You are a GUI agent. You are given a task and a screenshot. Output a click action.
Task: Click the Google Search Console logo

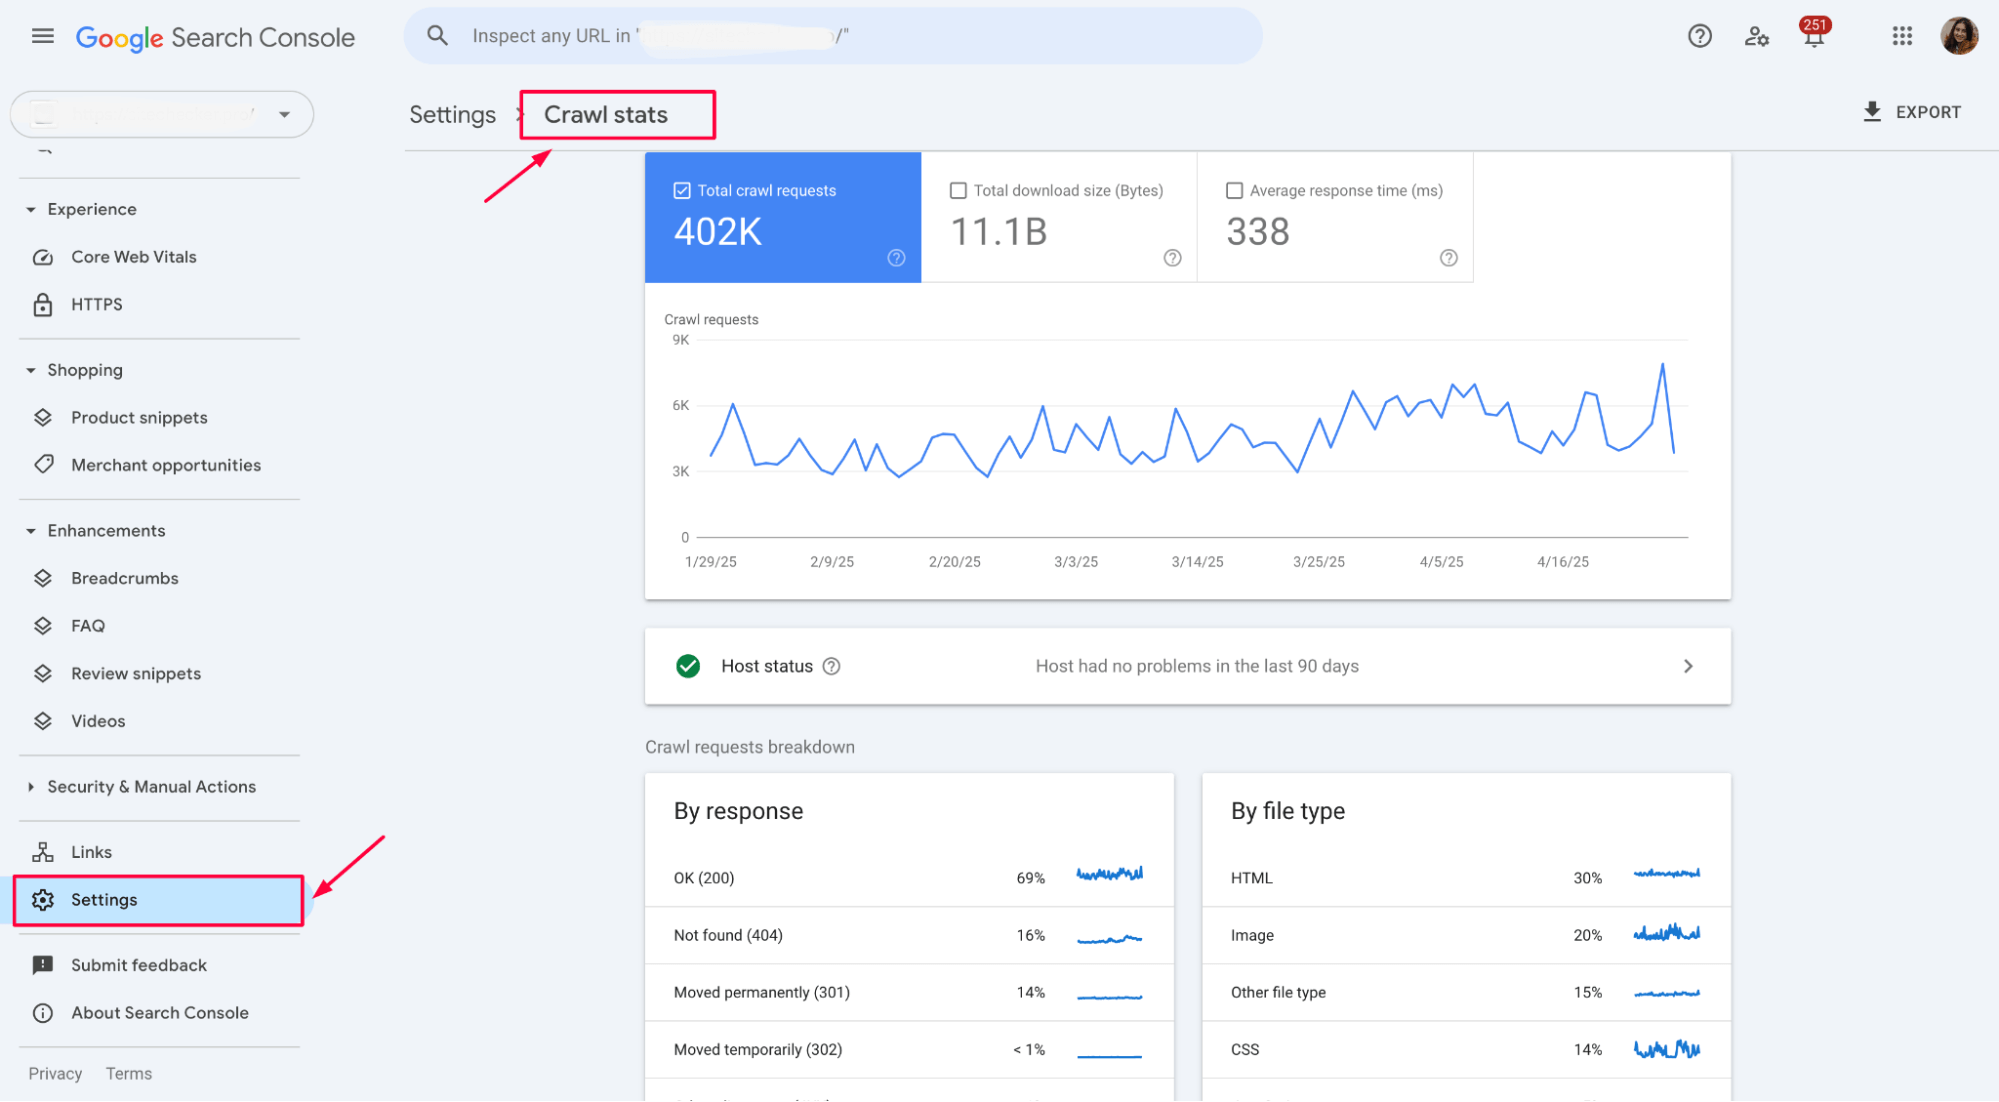[x=215, y=38]
